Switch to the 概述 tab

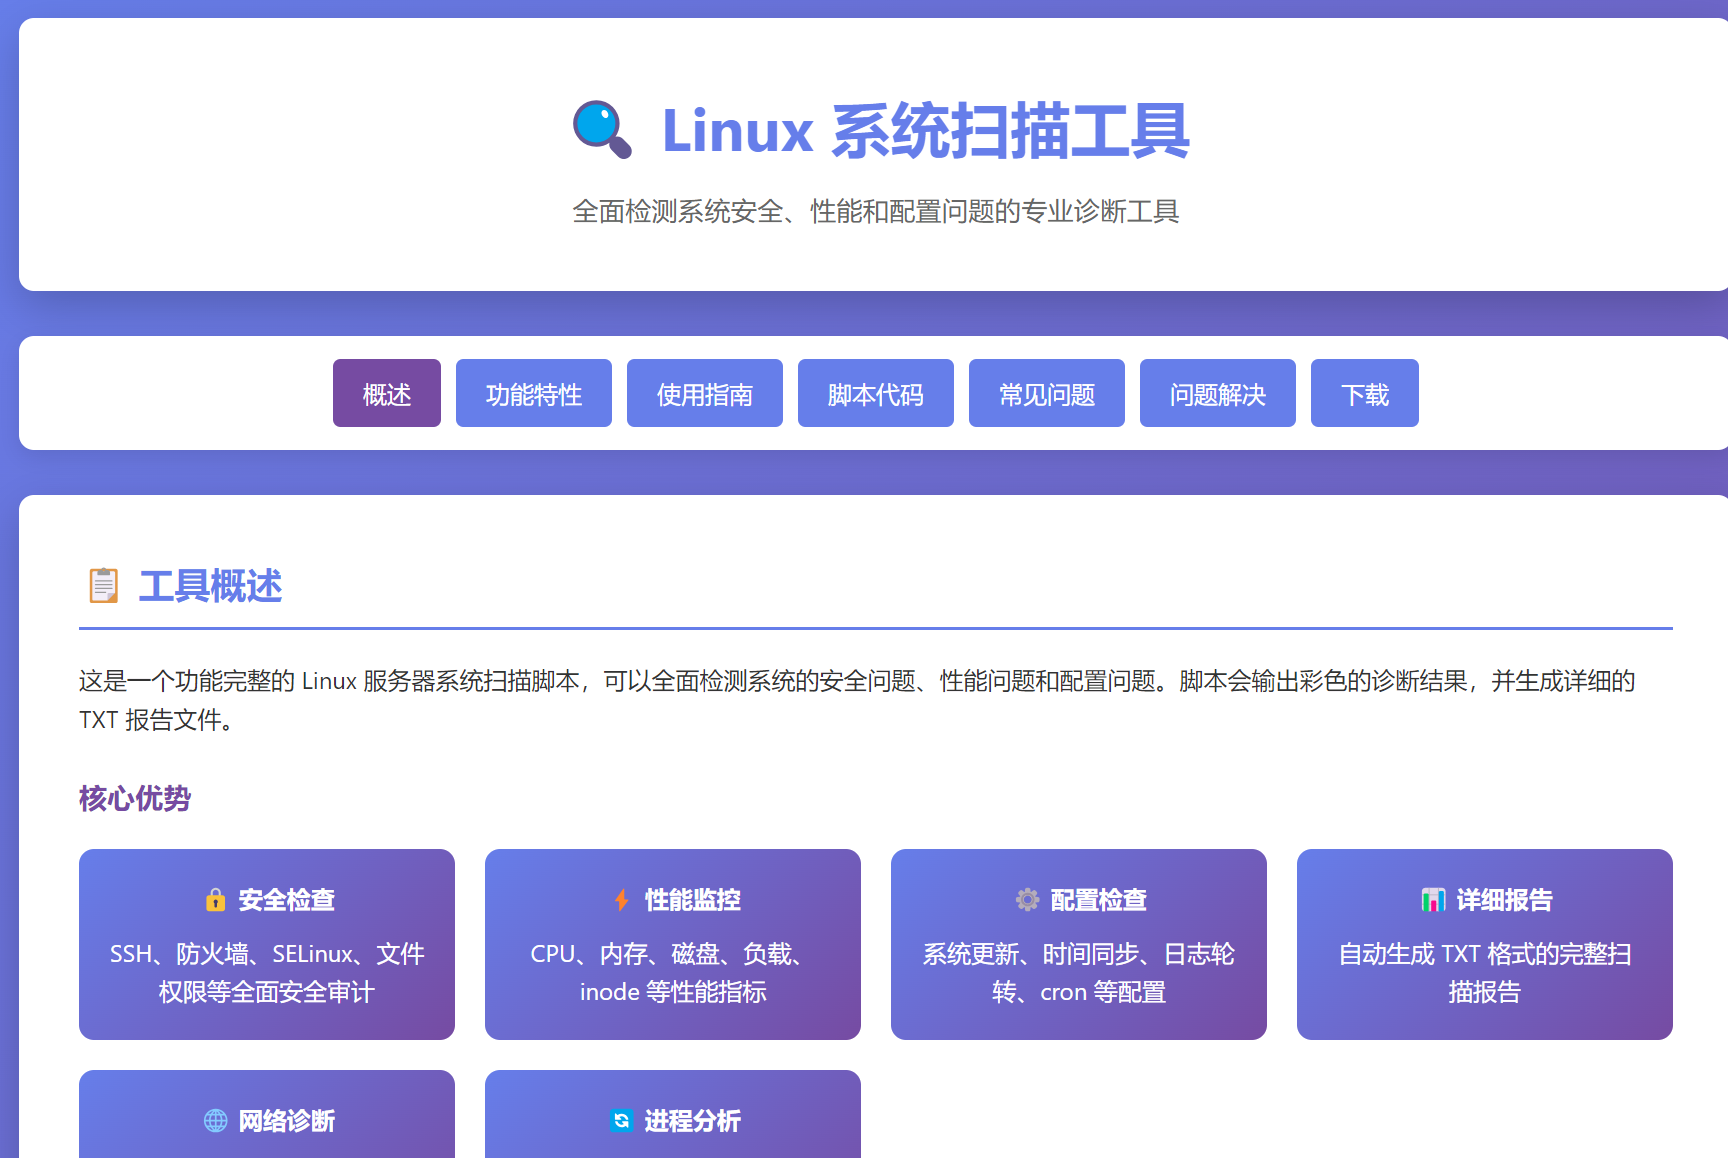pos(387,393)
